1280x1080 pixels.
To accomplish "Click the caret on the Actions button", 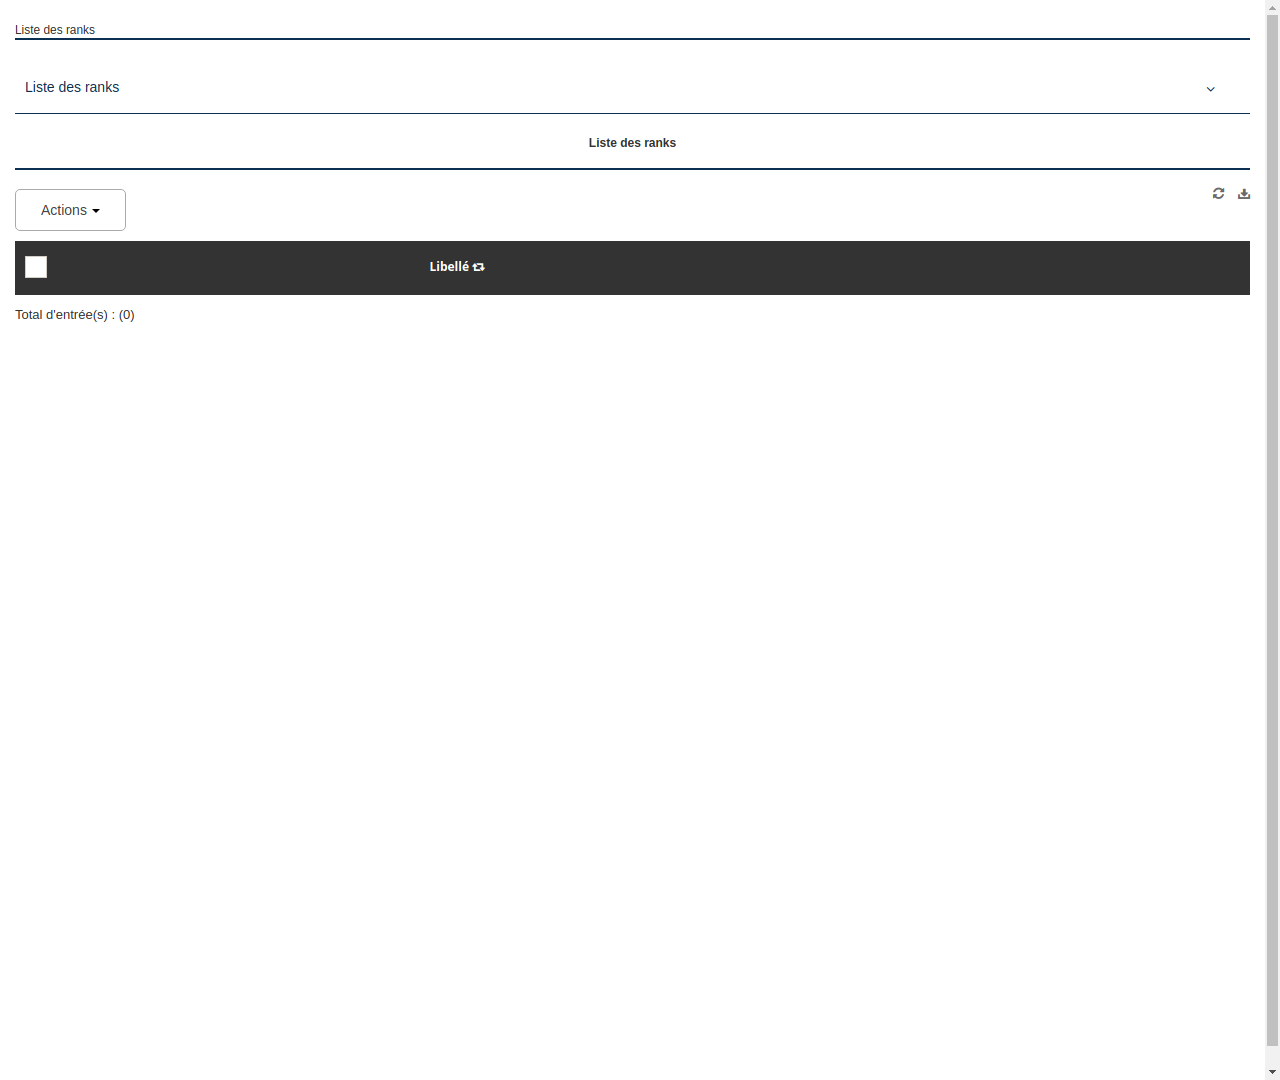I will [97, 210].
